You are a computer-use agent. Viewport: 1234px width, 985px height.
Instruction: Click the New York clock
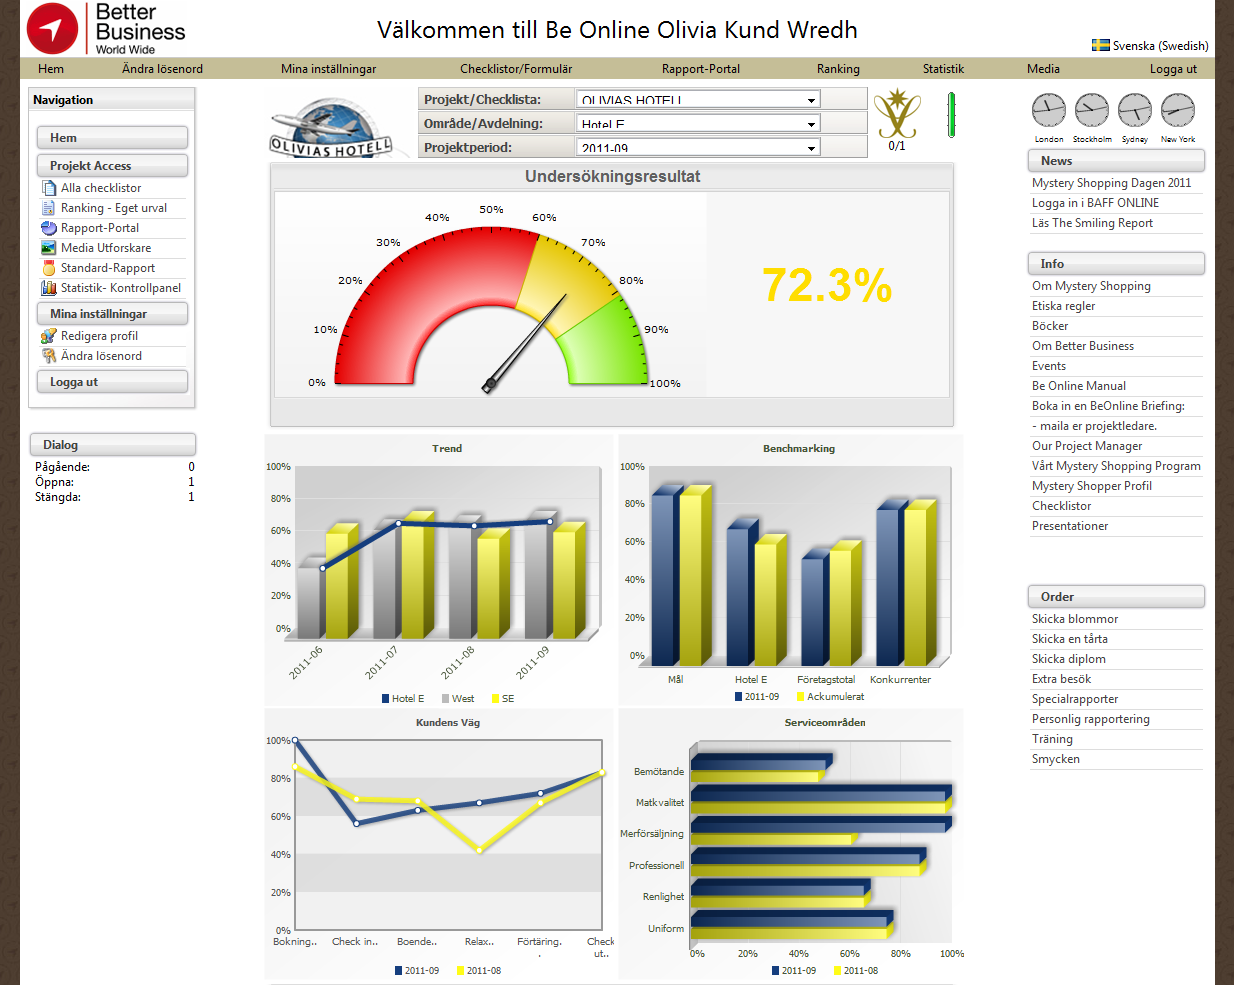(1178, 110)
